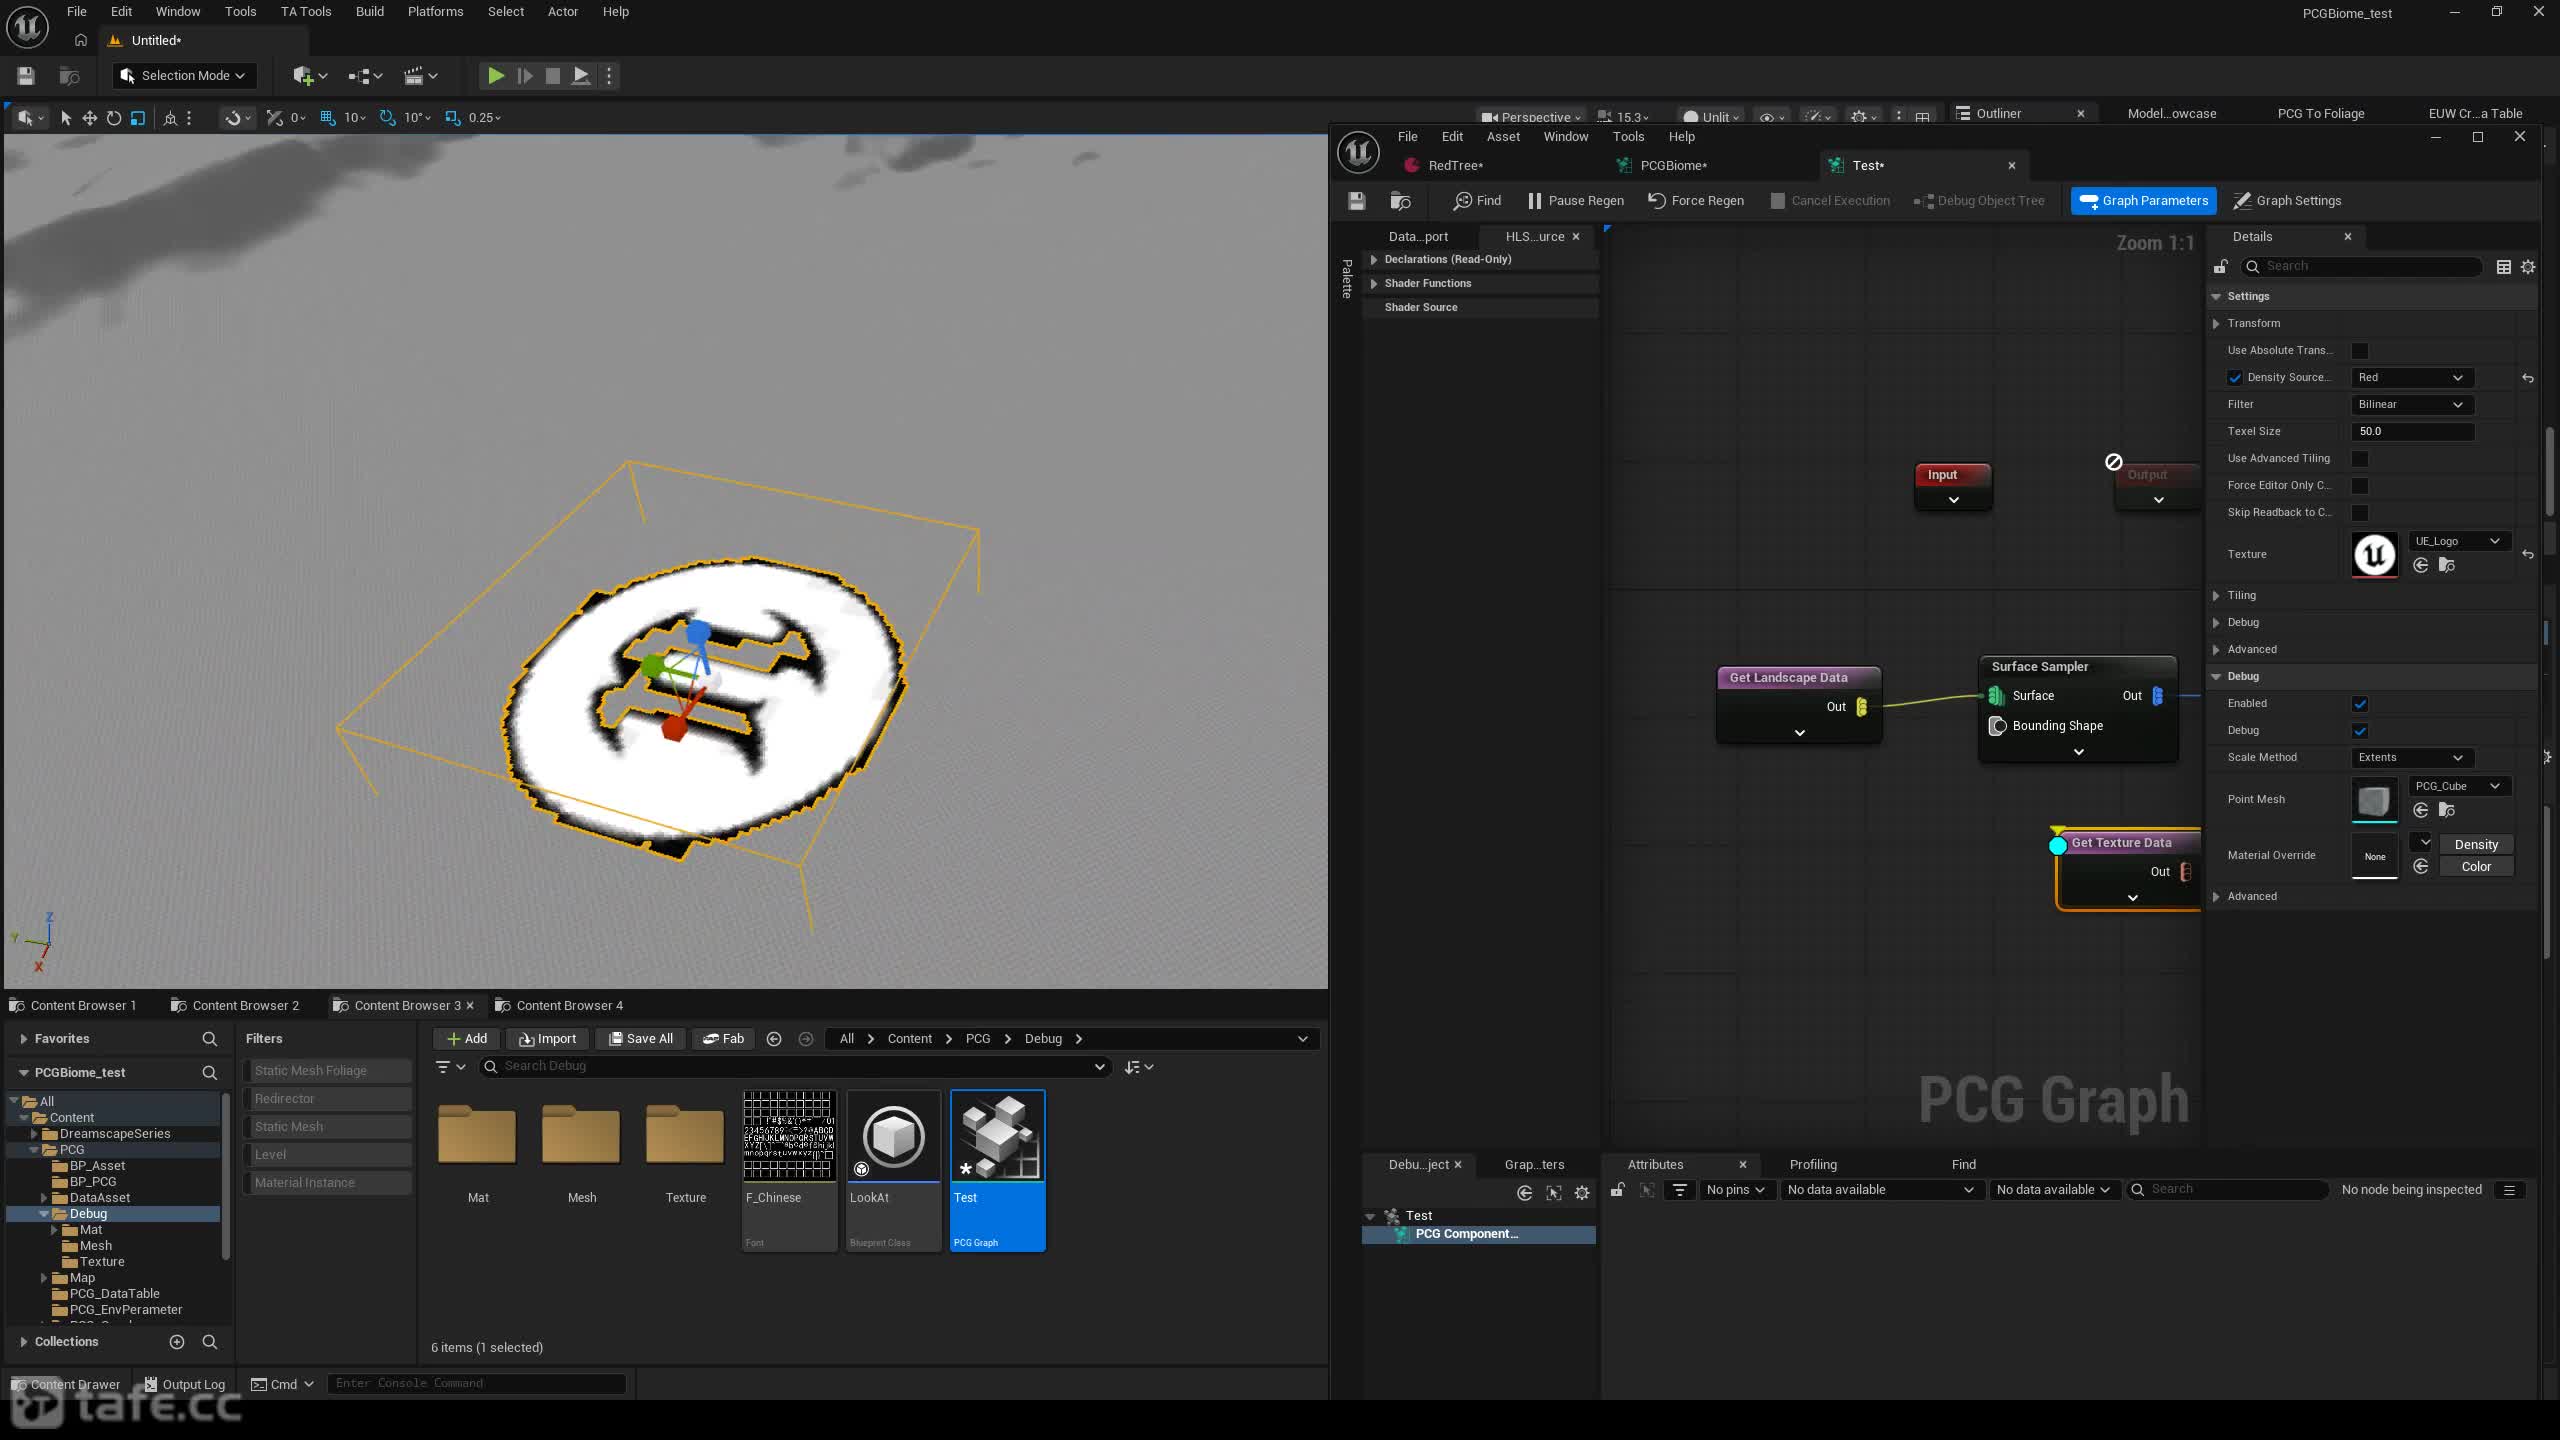Open Filter Bilinear dropdown
Image resolution: width=2560 pixels, height=1440 pixels.
click(2410, 405)
